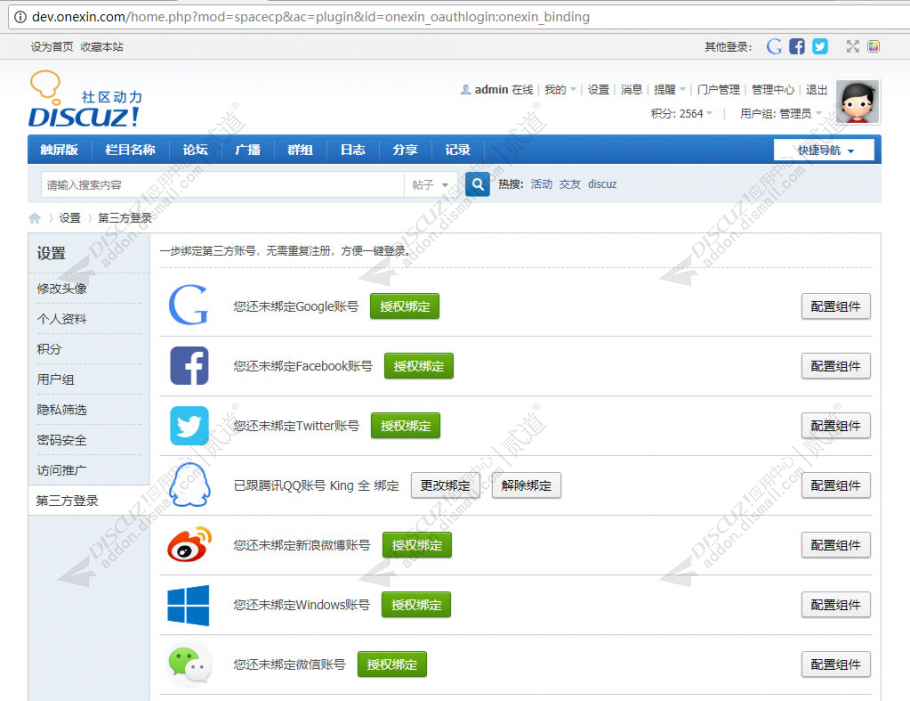Open the 快捷导航 quick navigation dropdown
Viewport: 910px width, 701px height.
point(824,150)
